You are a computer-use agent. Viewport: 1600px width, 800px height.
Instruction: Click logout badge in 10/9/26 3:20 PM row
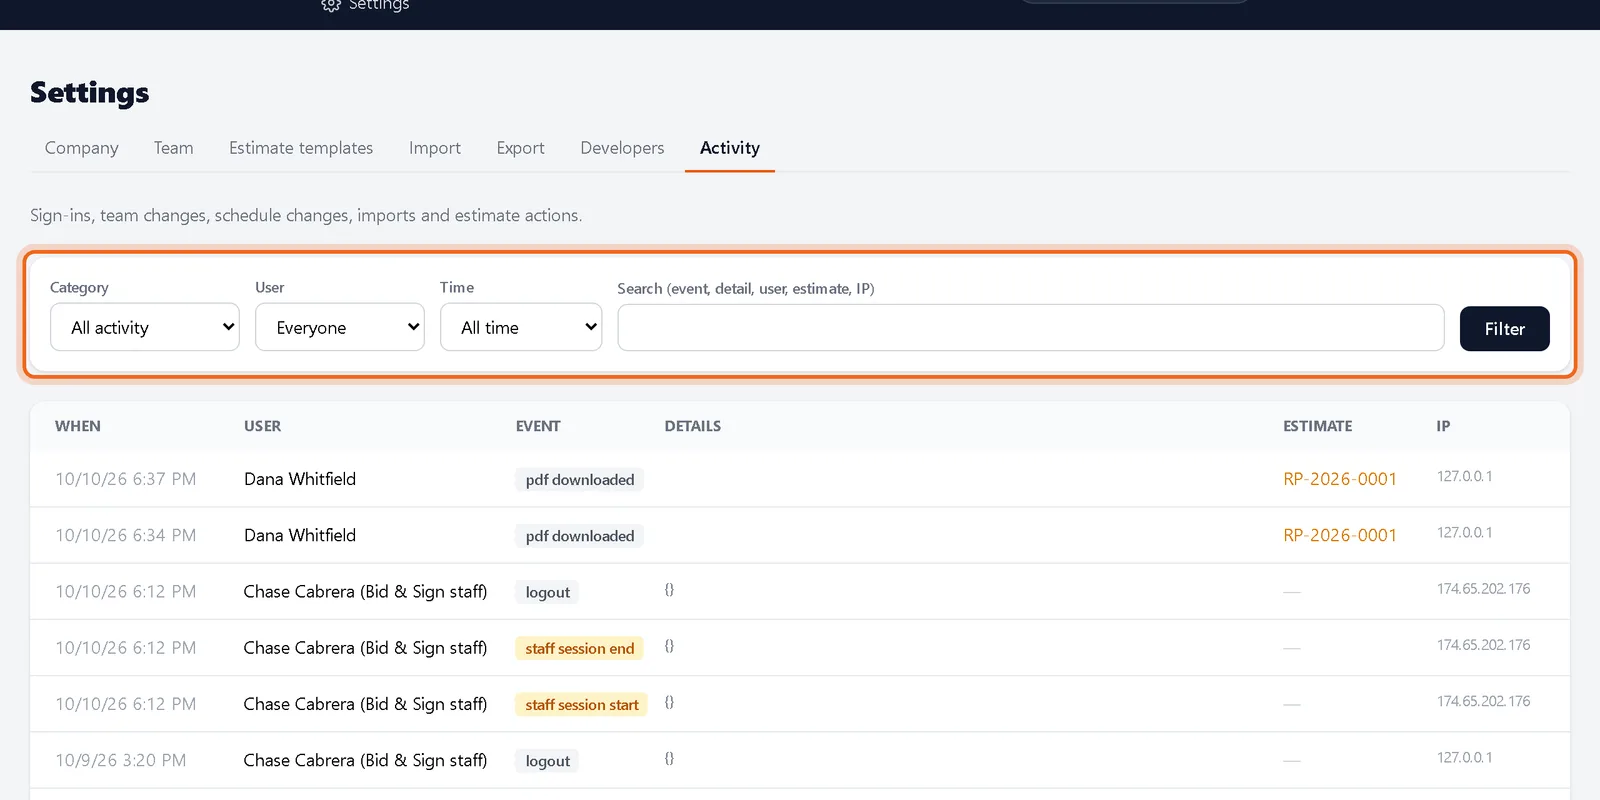coord(548,761)
